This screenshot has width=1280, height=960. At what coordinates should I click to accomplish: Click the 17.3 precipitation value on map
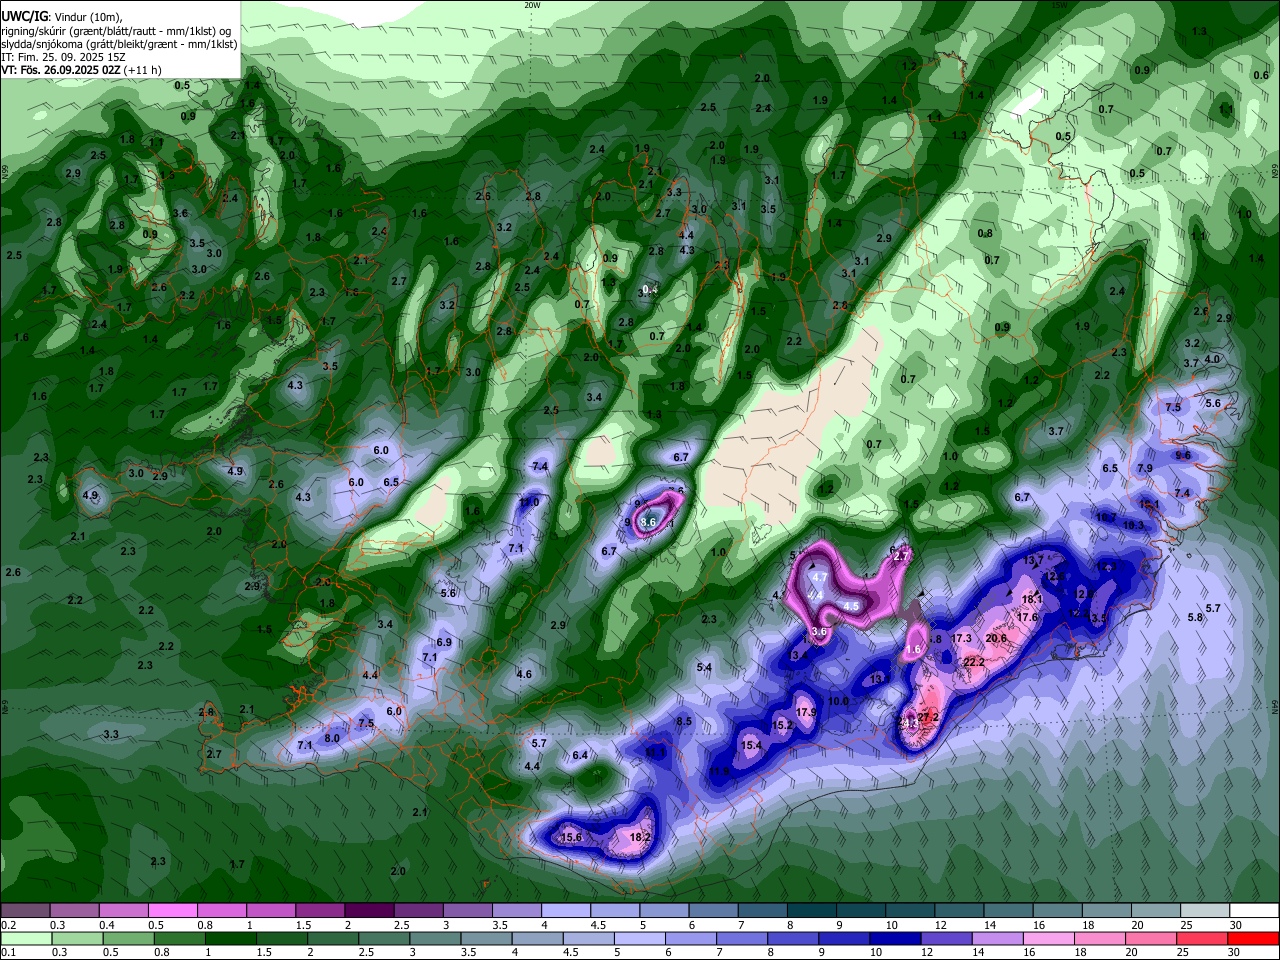click(x=961, y=638)
